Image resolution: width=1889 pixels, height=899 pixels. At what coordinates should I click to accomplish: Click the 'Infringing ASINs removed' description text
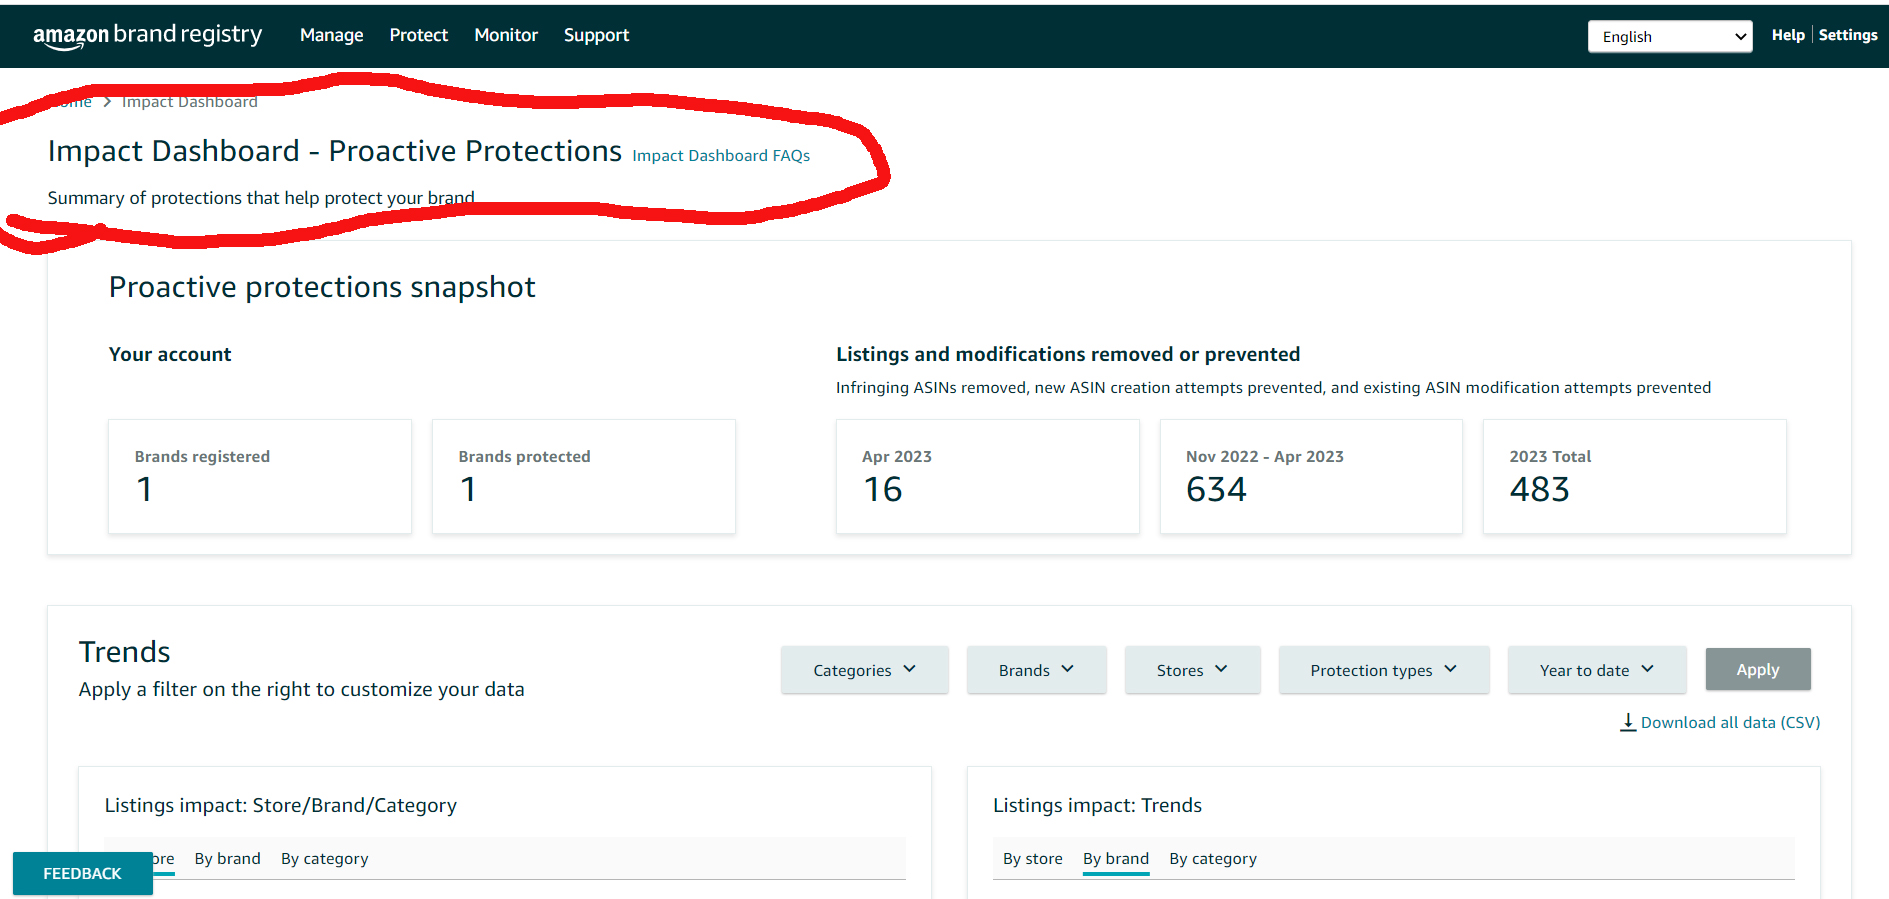1273,387
